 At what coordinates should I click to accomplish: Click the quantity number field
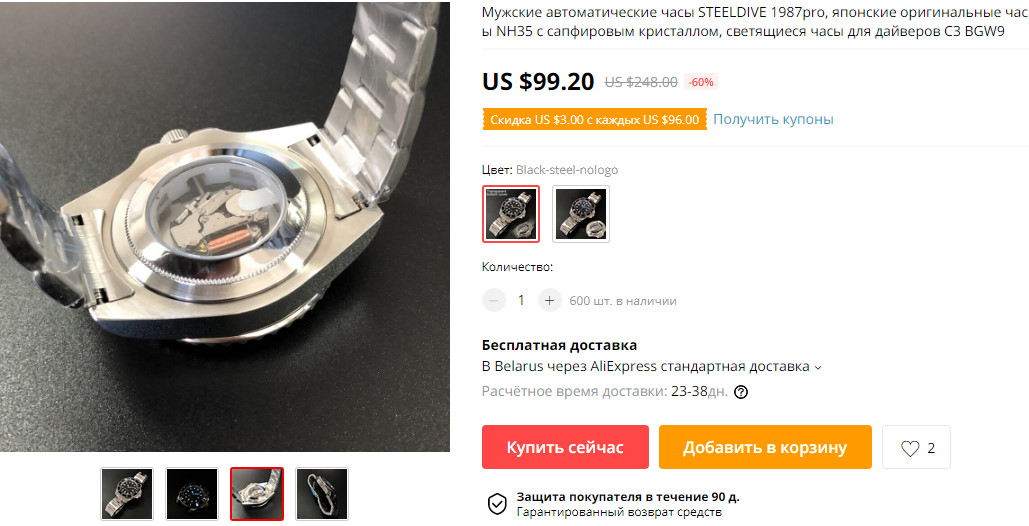pyautogui.click(x=522, y=300)
